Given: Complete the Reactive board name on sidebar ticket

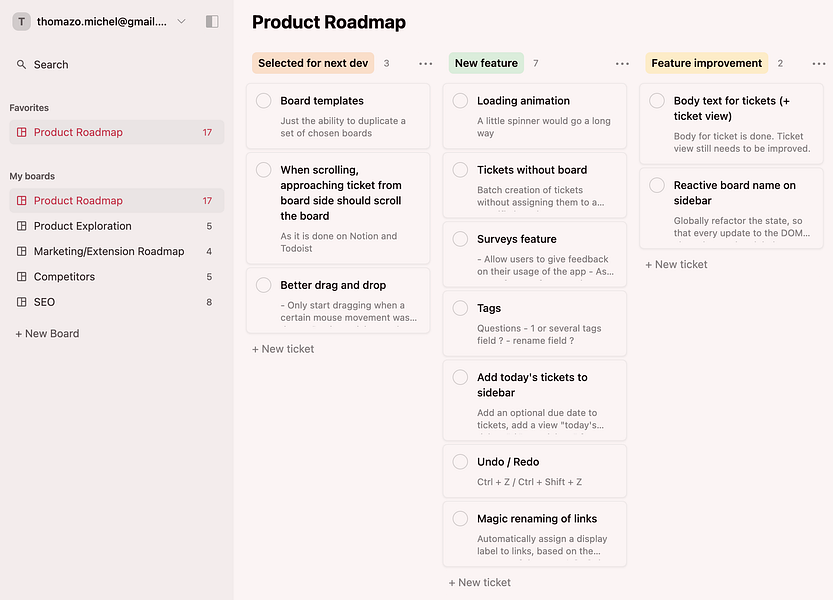Looking at the screenshot, I should pos(657,186).
